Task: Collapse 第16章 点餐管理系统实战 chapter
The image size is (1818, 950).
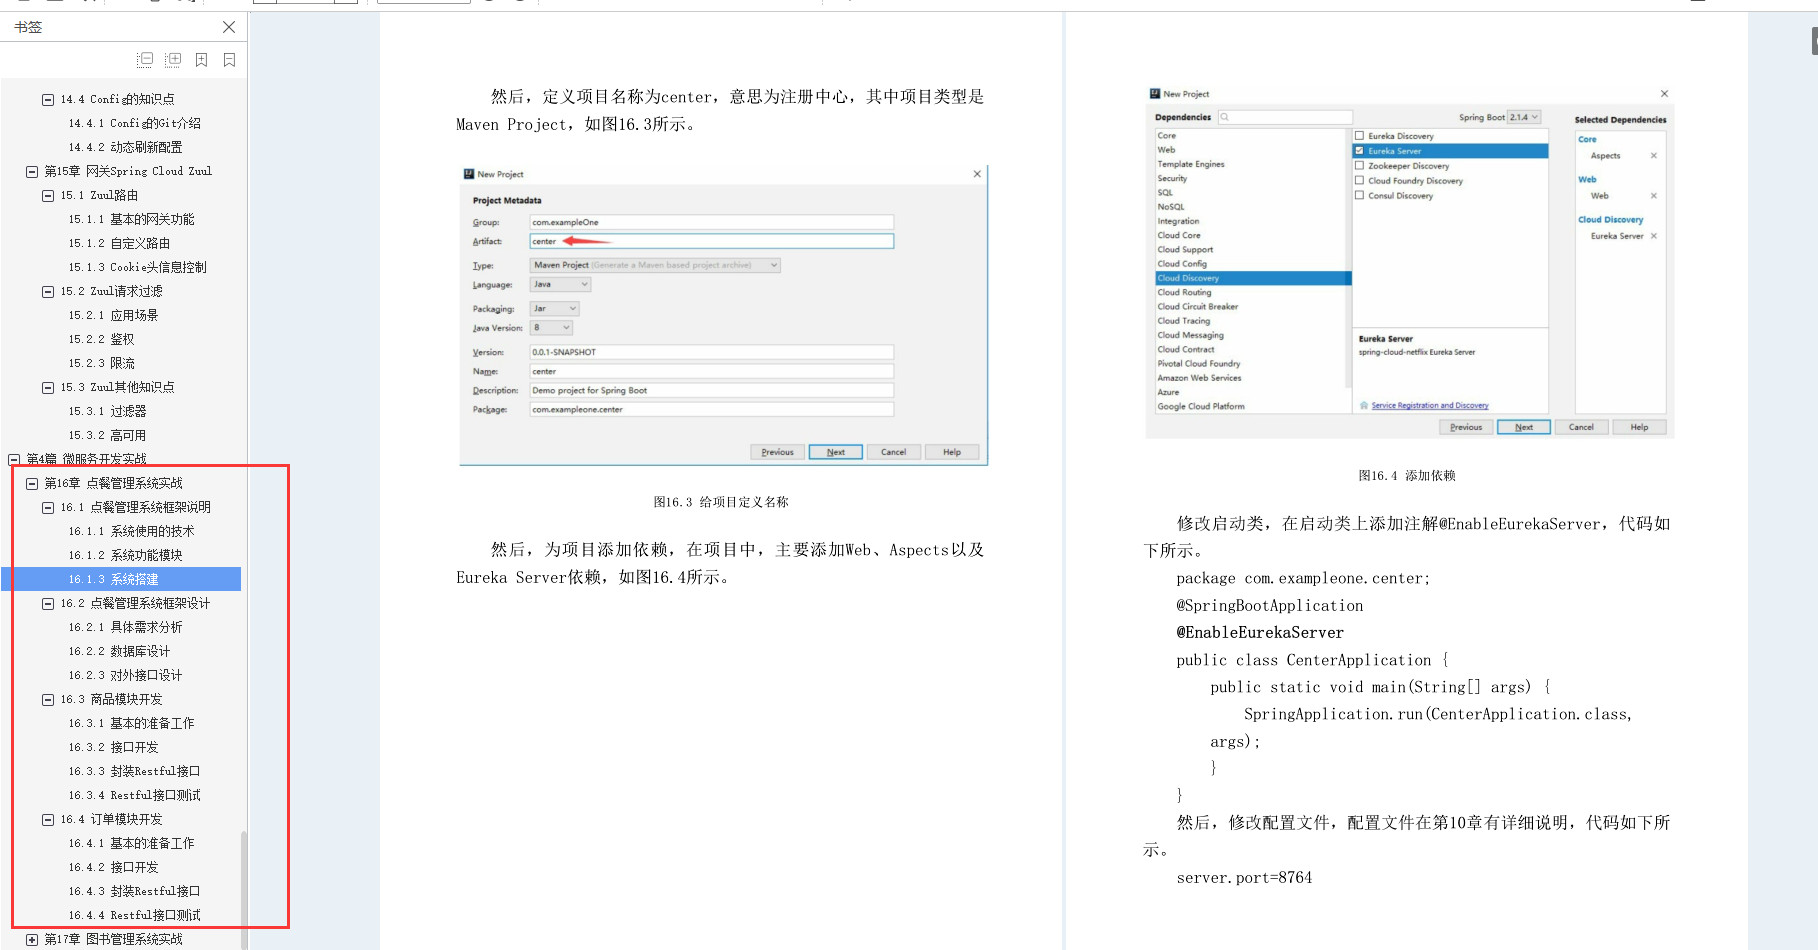Action: point(32,483)
